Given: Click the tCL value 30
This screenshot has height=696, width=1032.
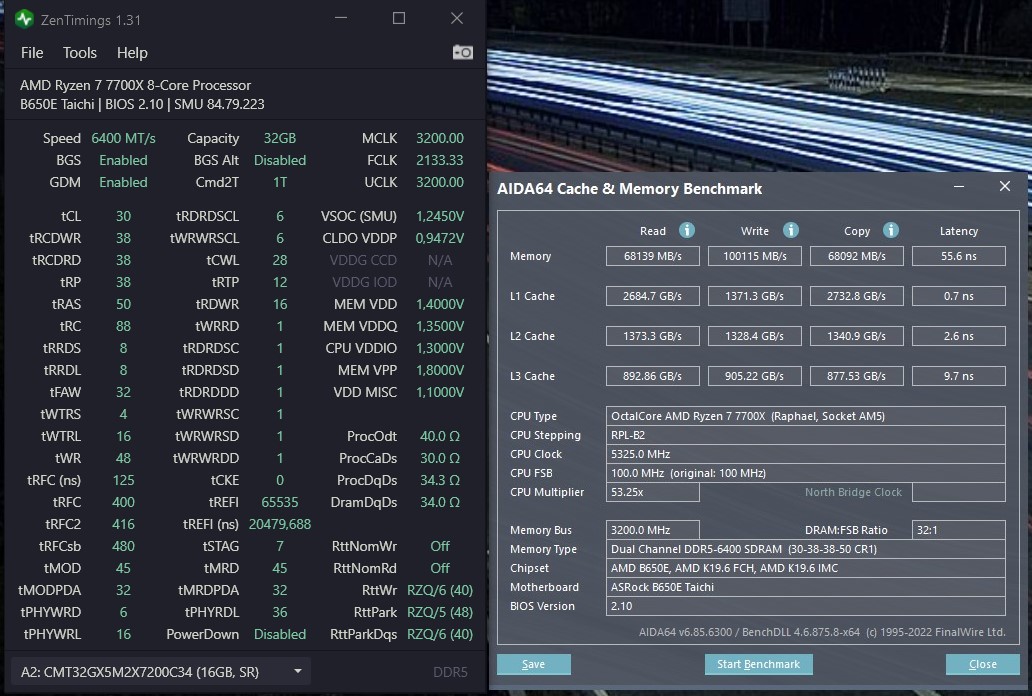Looking at the screenshot, I should [x=123, y=216].
